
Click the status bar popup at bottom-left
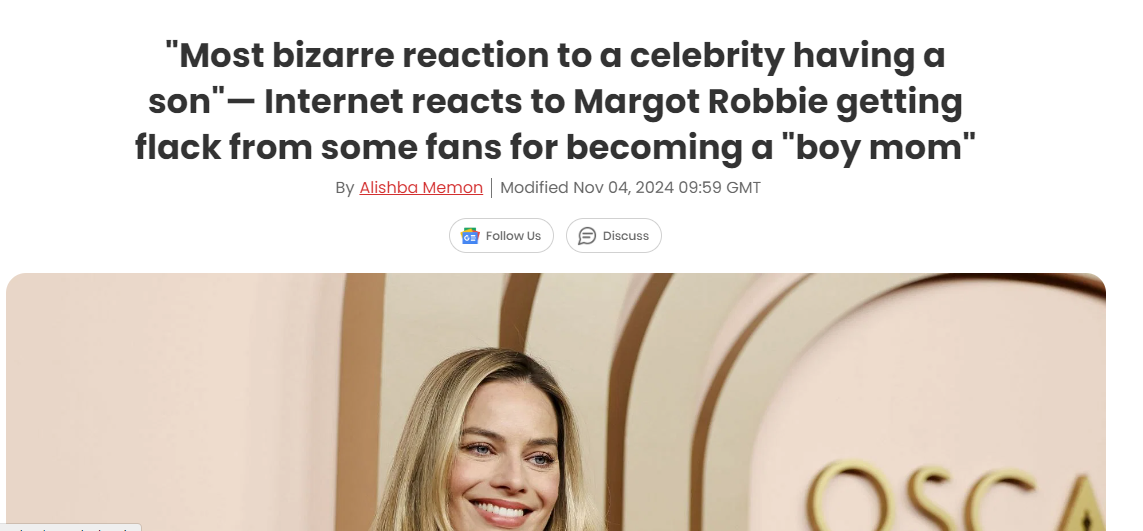click(70, 526)
